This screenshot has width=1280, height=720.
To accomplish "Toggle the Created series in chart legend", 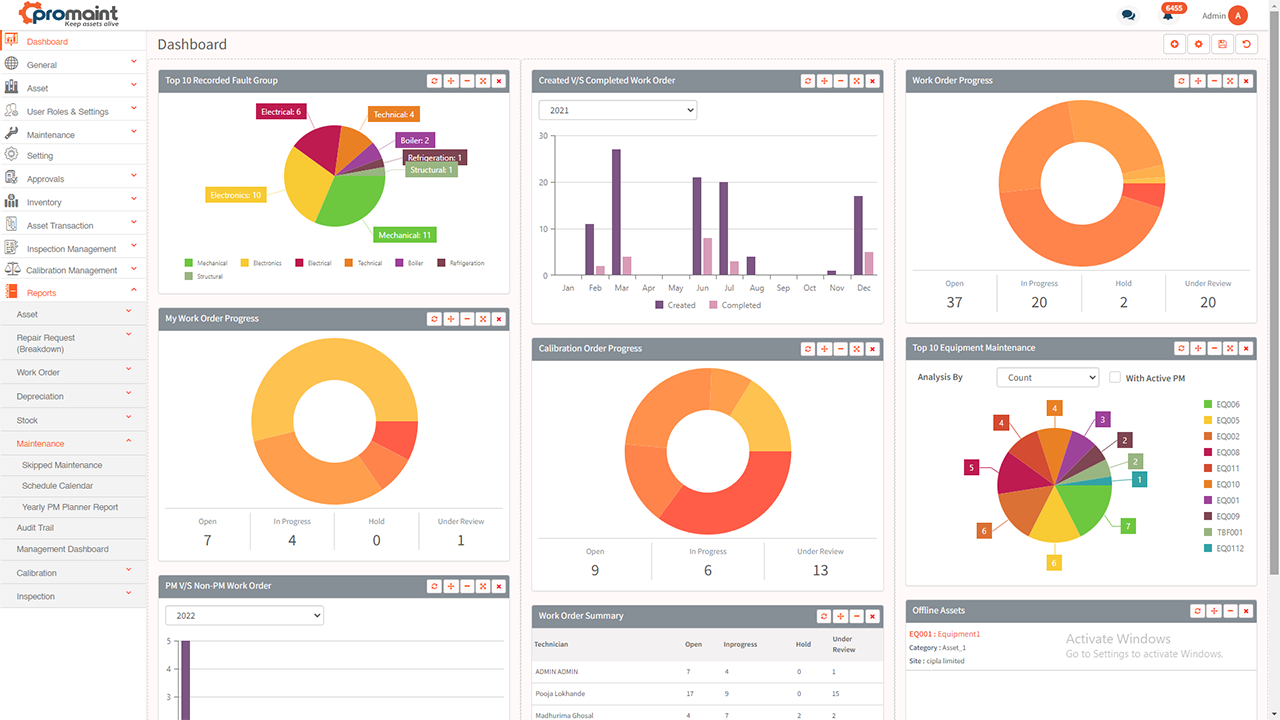I will 675,305.
